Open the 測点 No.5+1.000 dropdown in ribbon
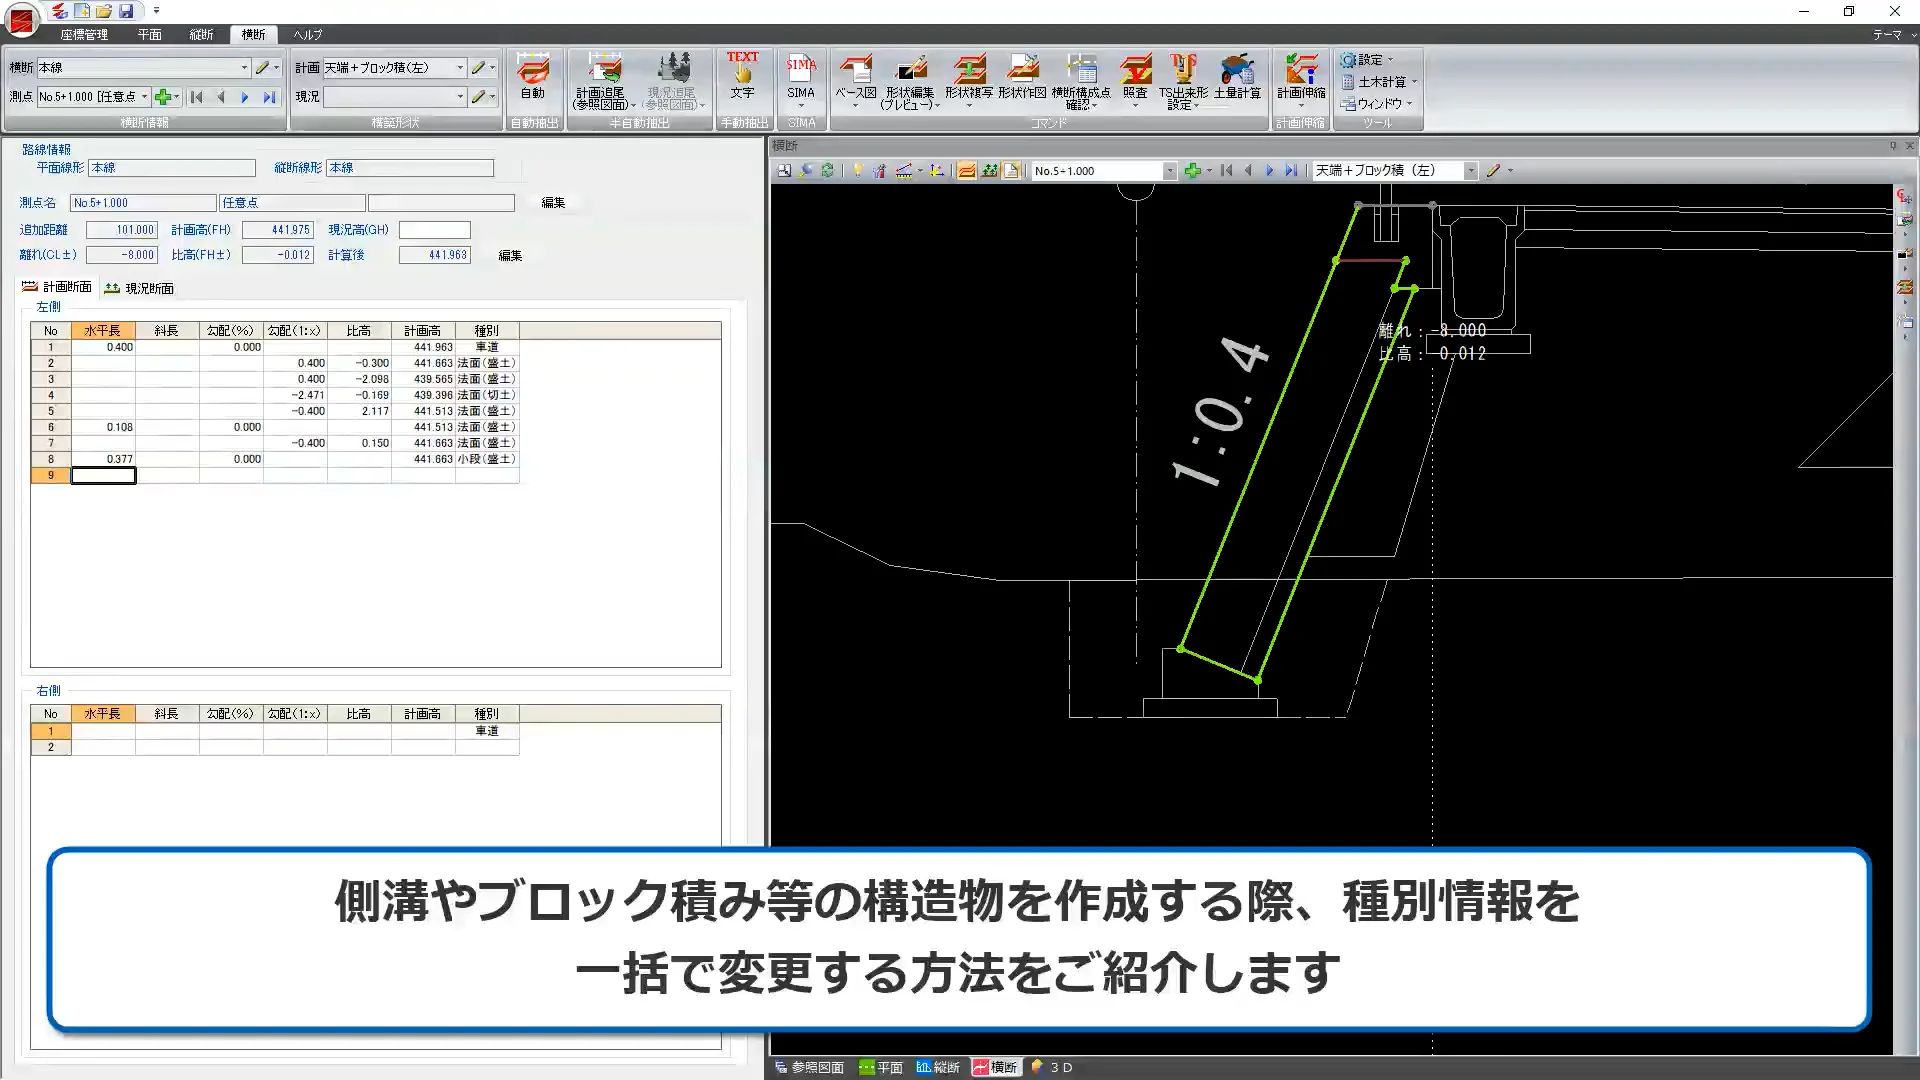1920x1080 pixels. tap(144, 97)
